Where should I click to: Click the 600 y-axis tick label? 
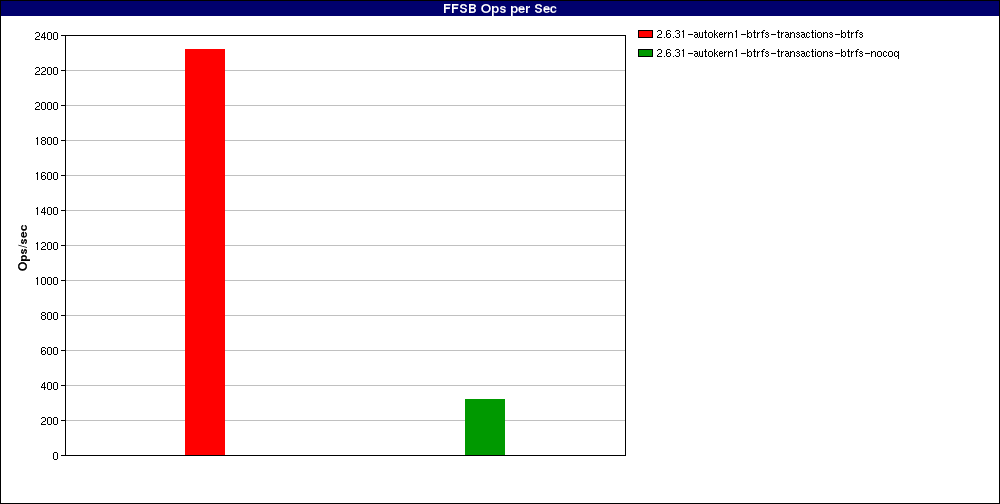[49, 351]
